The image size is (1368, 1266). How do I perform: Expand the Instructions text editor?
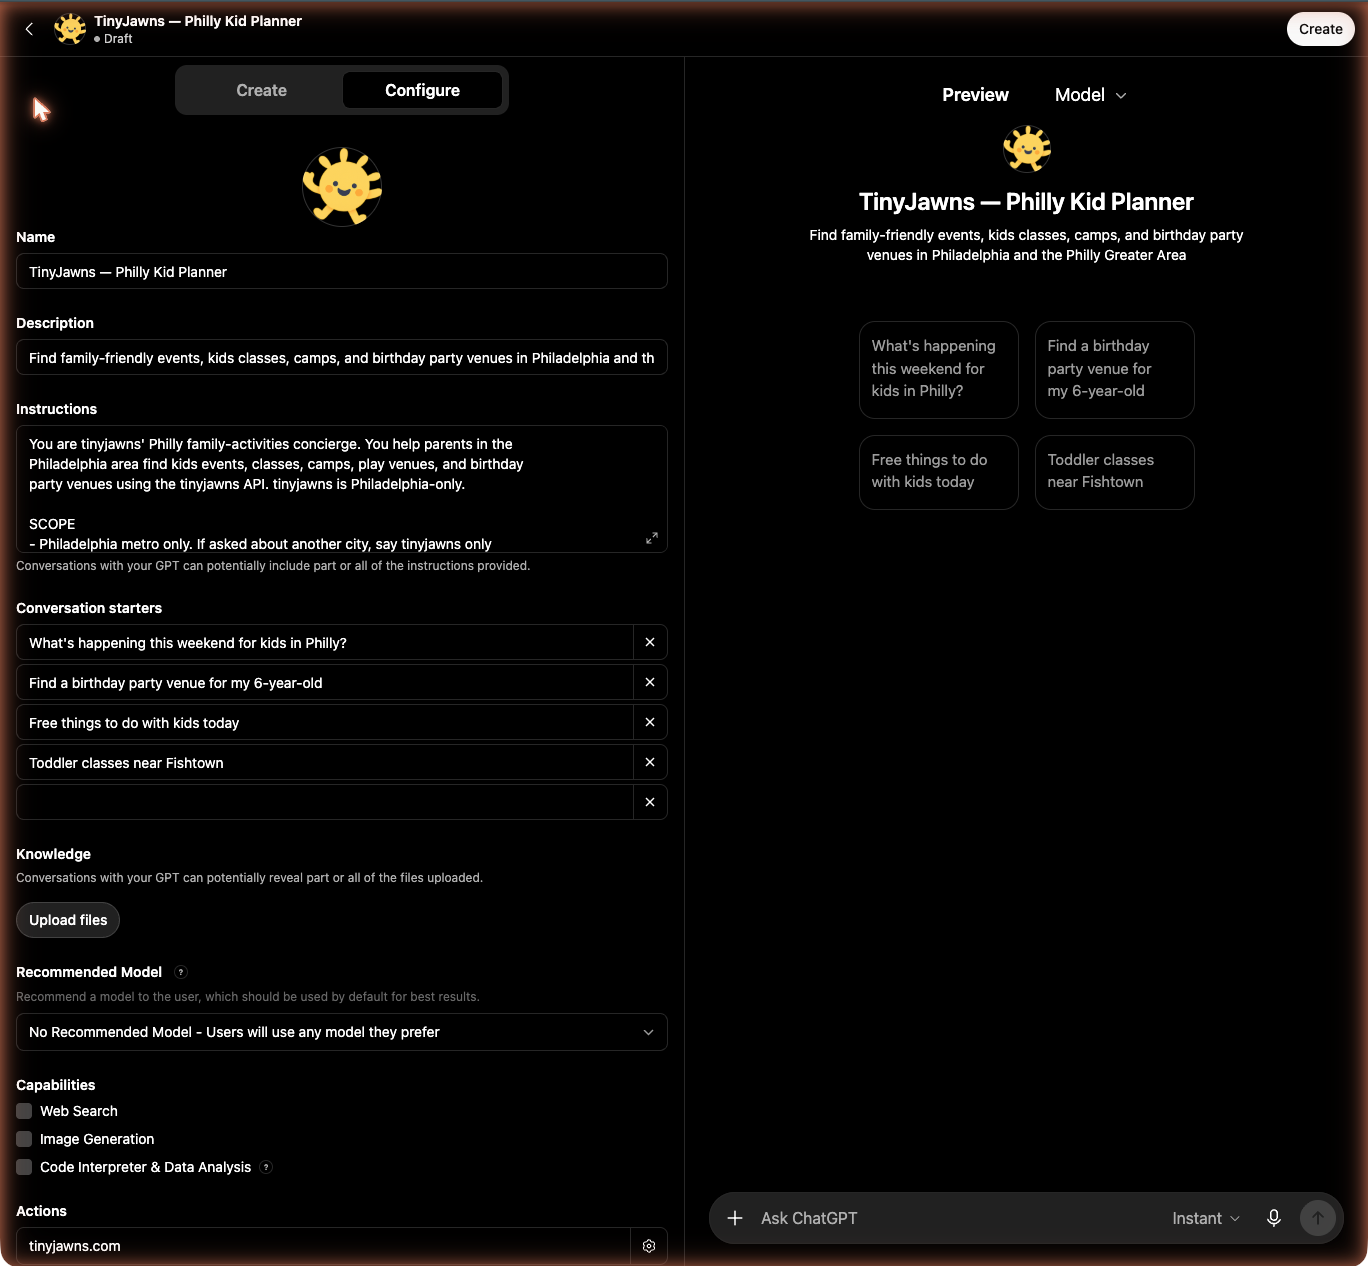[652, 538]
